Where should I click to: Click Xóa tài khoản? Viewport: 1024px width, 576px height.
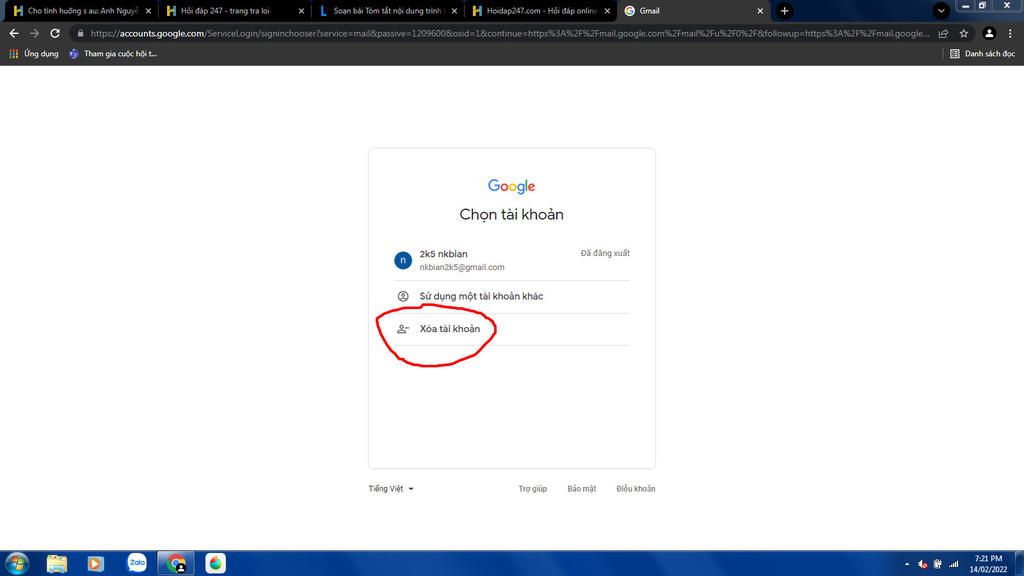pos(512,329)
